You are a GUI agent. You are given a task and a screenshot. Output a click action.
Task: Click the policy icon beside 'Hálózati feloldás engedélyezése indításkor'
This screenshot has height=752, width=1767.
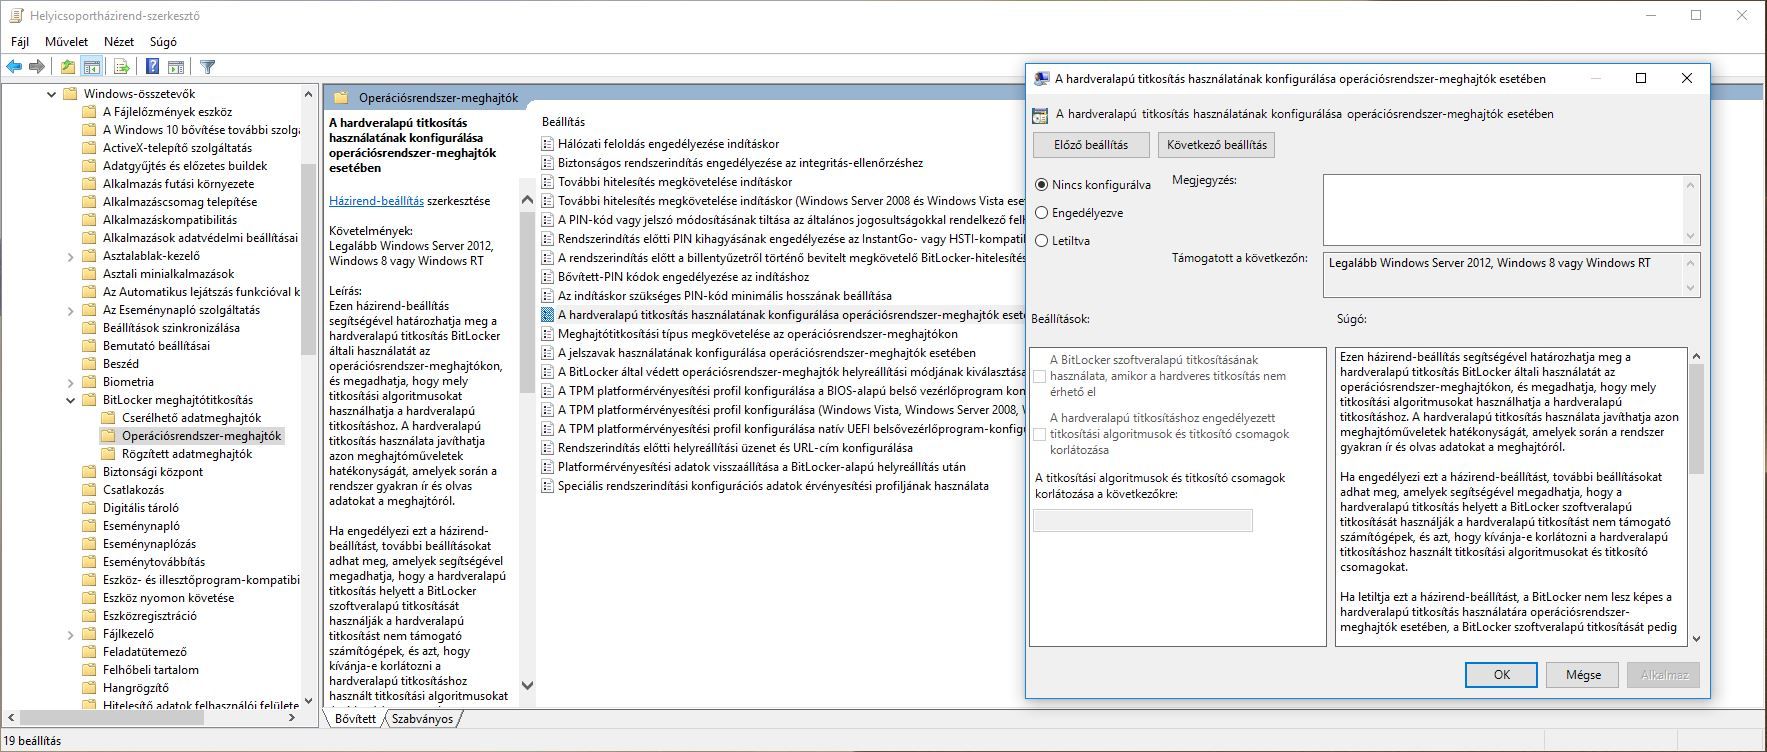tap(547, 144)
